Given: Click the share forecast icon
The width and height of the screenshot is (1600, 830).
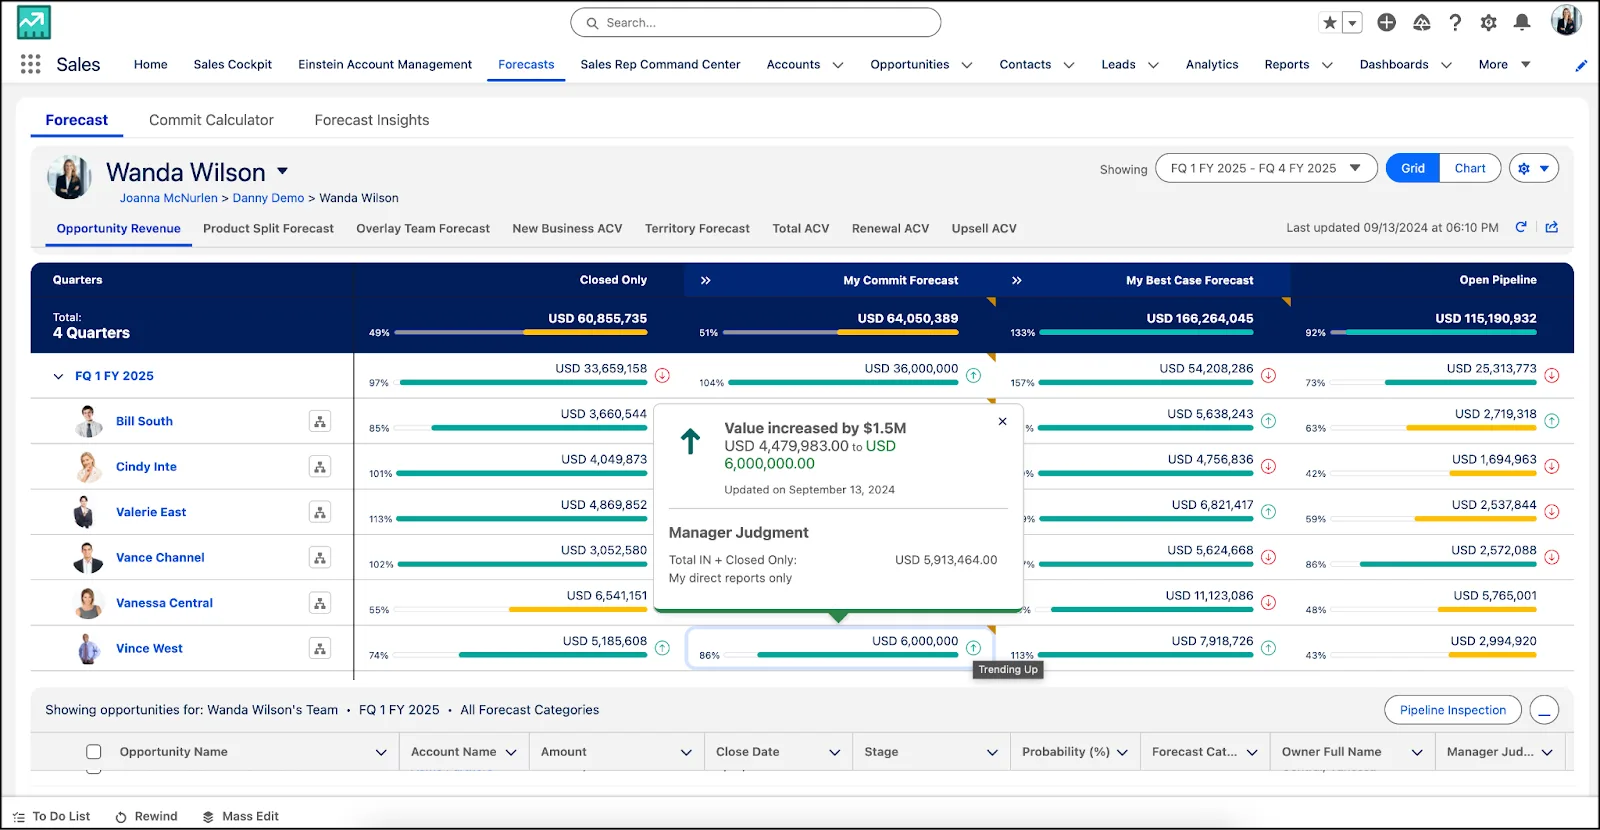Looking at the screenshot, I should [x=1552, y=227].
